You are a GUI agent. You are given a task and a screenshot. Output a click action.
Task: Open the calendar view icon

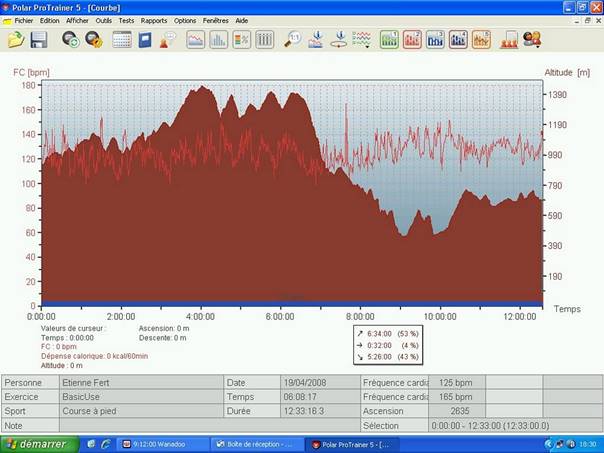click(x=122, y=40)
